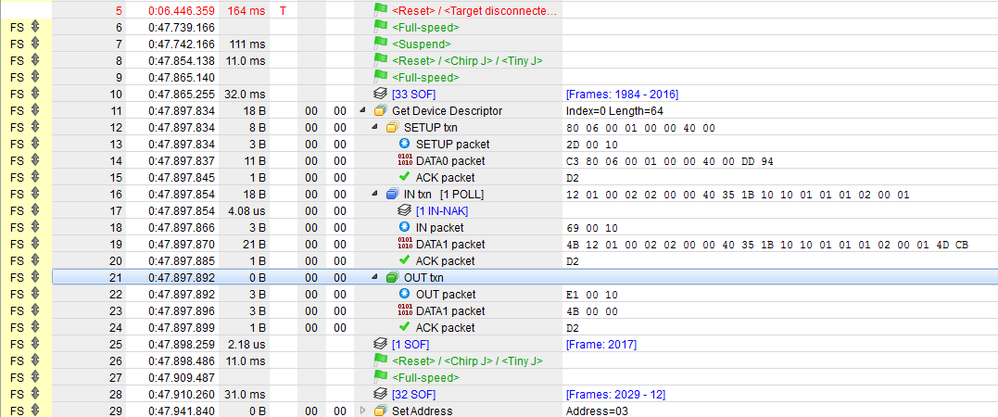Viewport: 998px width, 417px height.
Task: Click the FS speed icon in index 6 row
Action: (35, 27)
